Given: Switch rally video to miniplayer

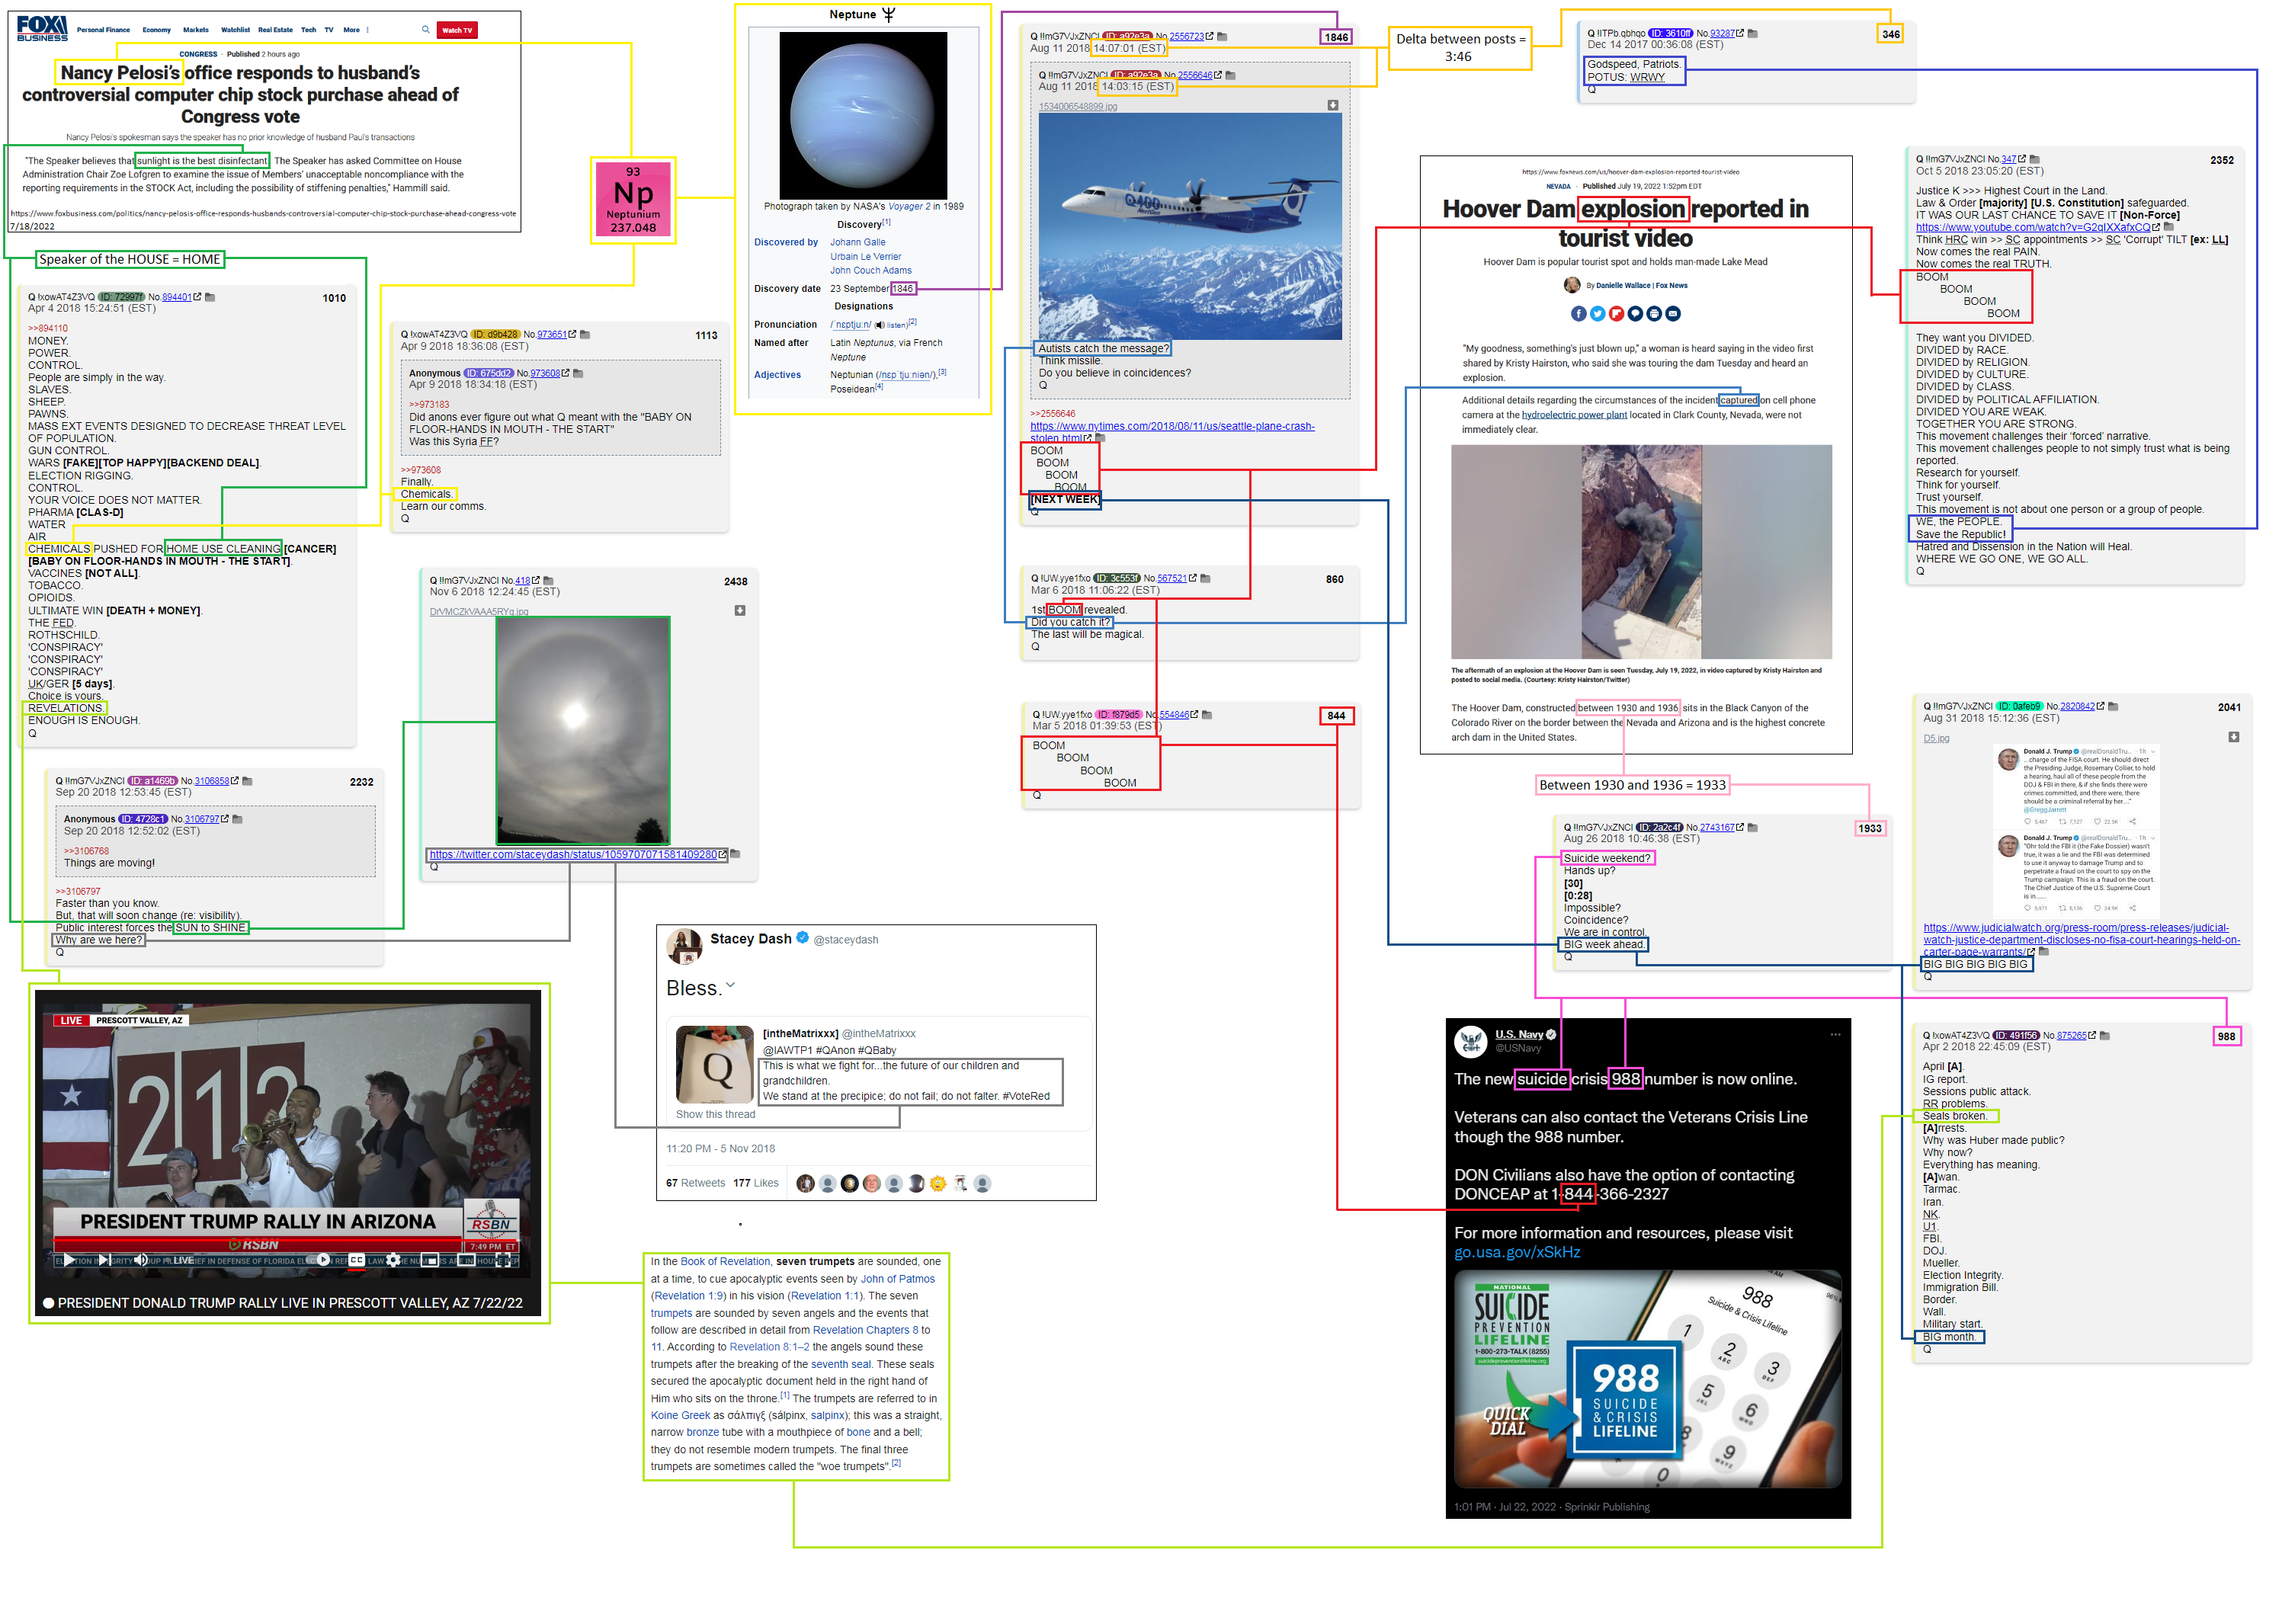Looking at the screenshot, I should pyautogui.click(x=430, y=1260).
